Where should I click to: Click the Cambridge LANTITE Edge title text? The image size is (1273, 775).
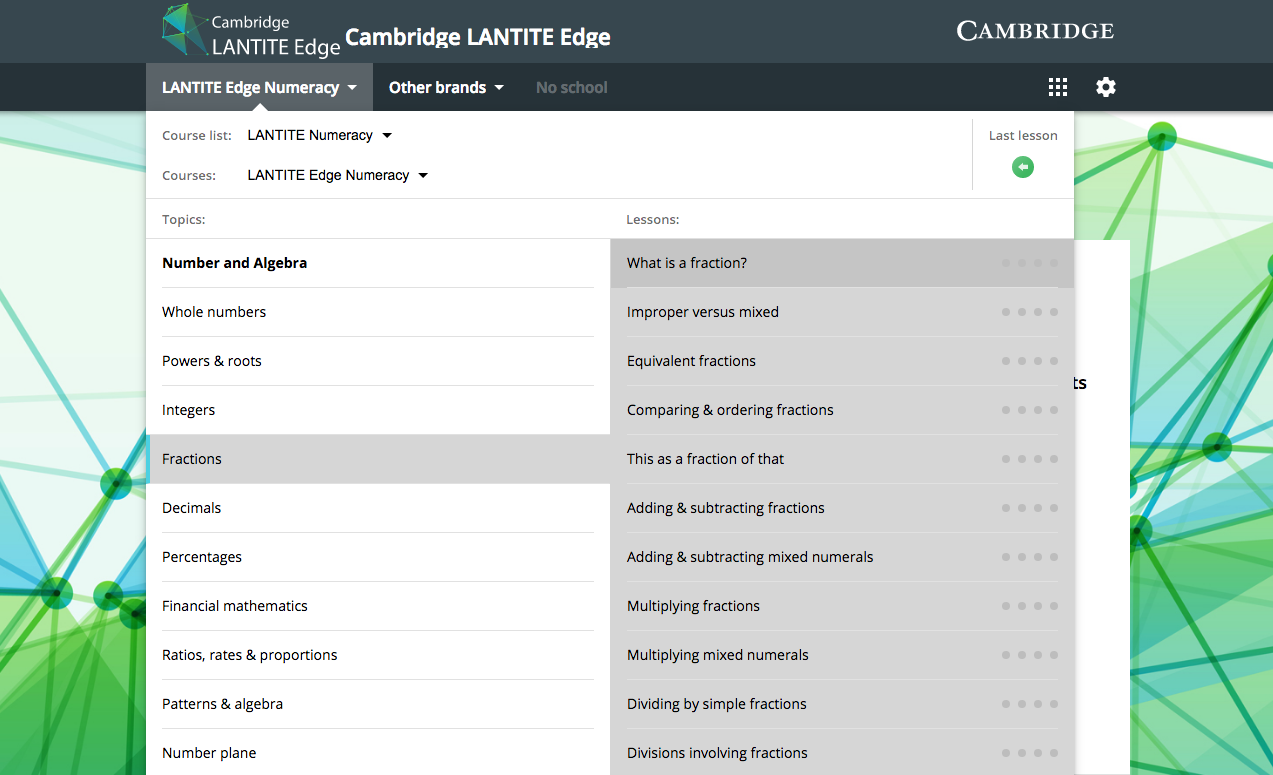tap(478, 38)
